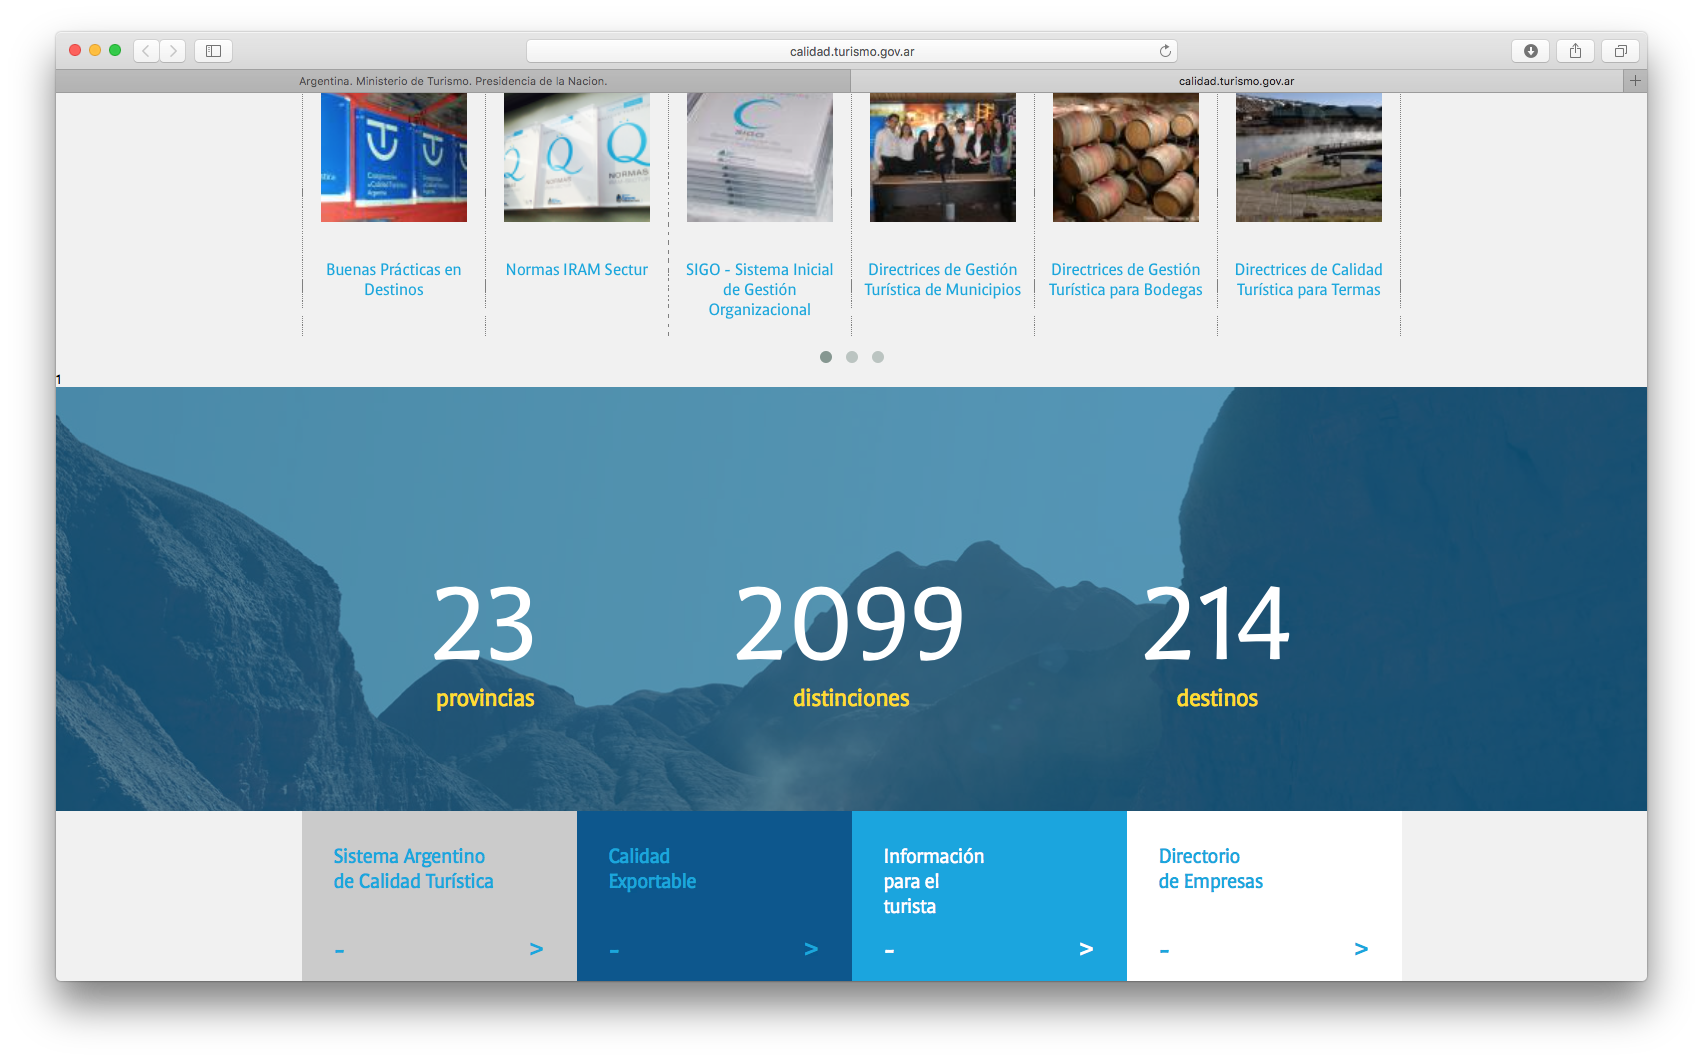Expand Sistema Argentino de Calidad Turística arrow
1703x1061 pixels.
coord(536,949)
